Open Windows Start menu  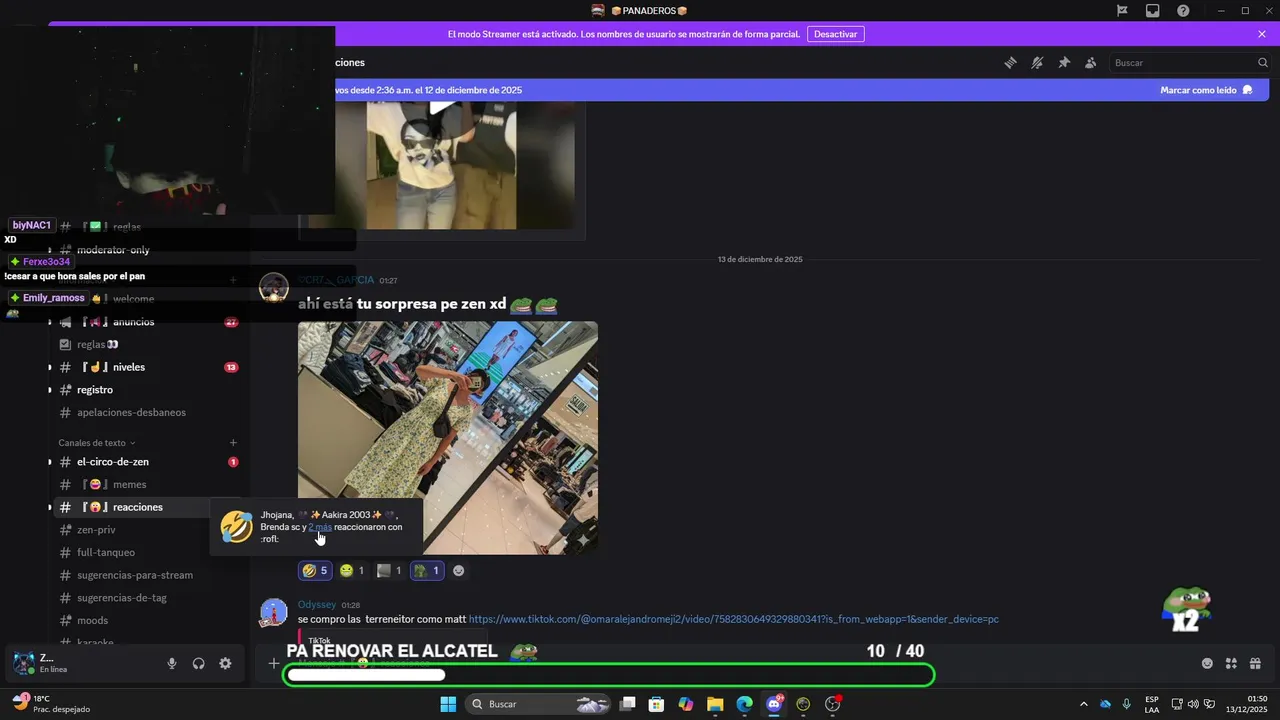[x=448, y=704]
